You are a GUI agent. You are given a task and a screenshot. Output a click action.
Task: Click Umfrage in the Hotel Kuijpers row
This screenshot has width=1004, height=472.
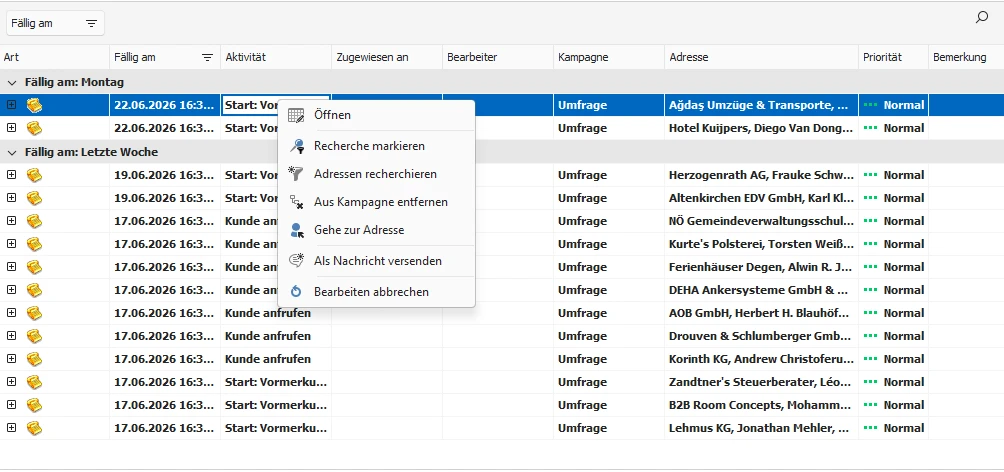[582, 128]
